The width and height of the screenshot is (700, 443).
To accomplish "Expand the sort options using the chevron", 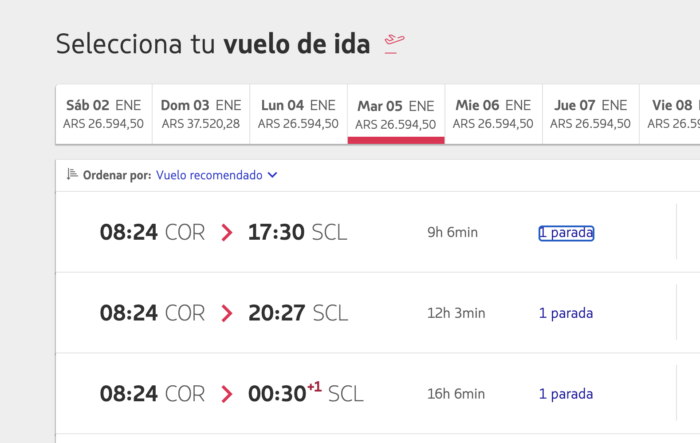I will 273,175.
